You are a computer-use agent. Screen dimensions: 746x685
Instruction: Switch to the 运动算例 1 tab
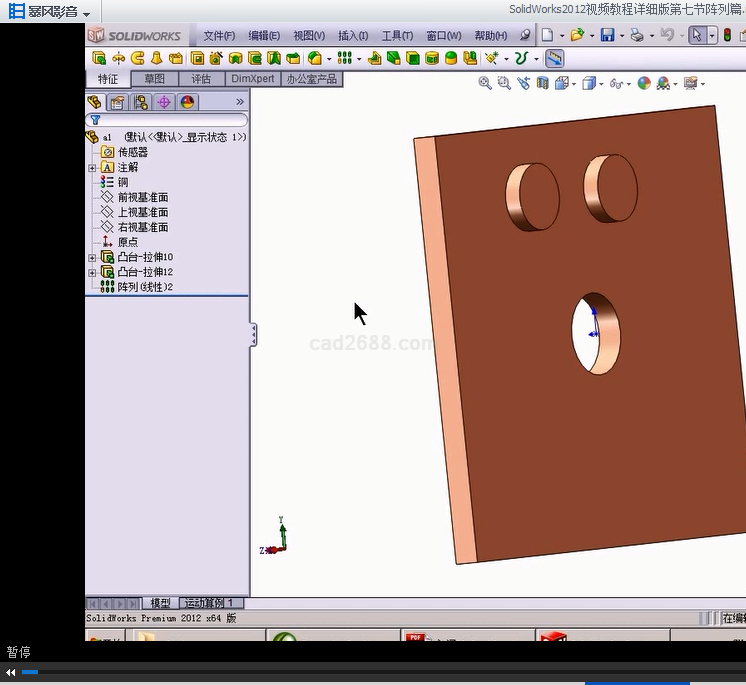click(211, 603)
